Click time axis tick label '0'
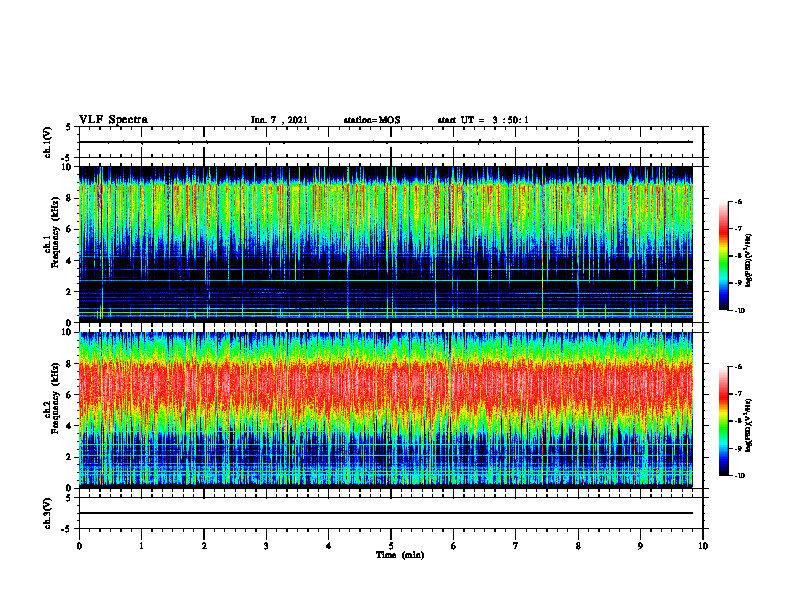This screenshot has width=792, height=612. click(79, 546)
